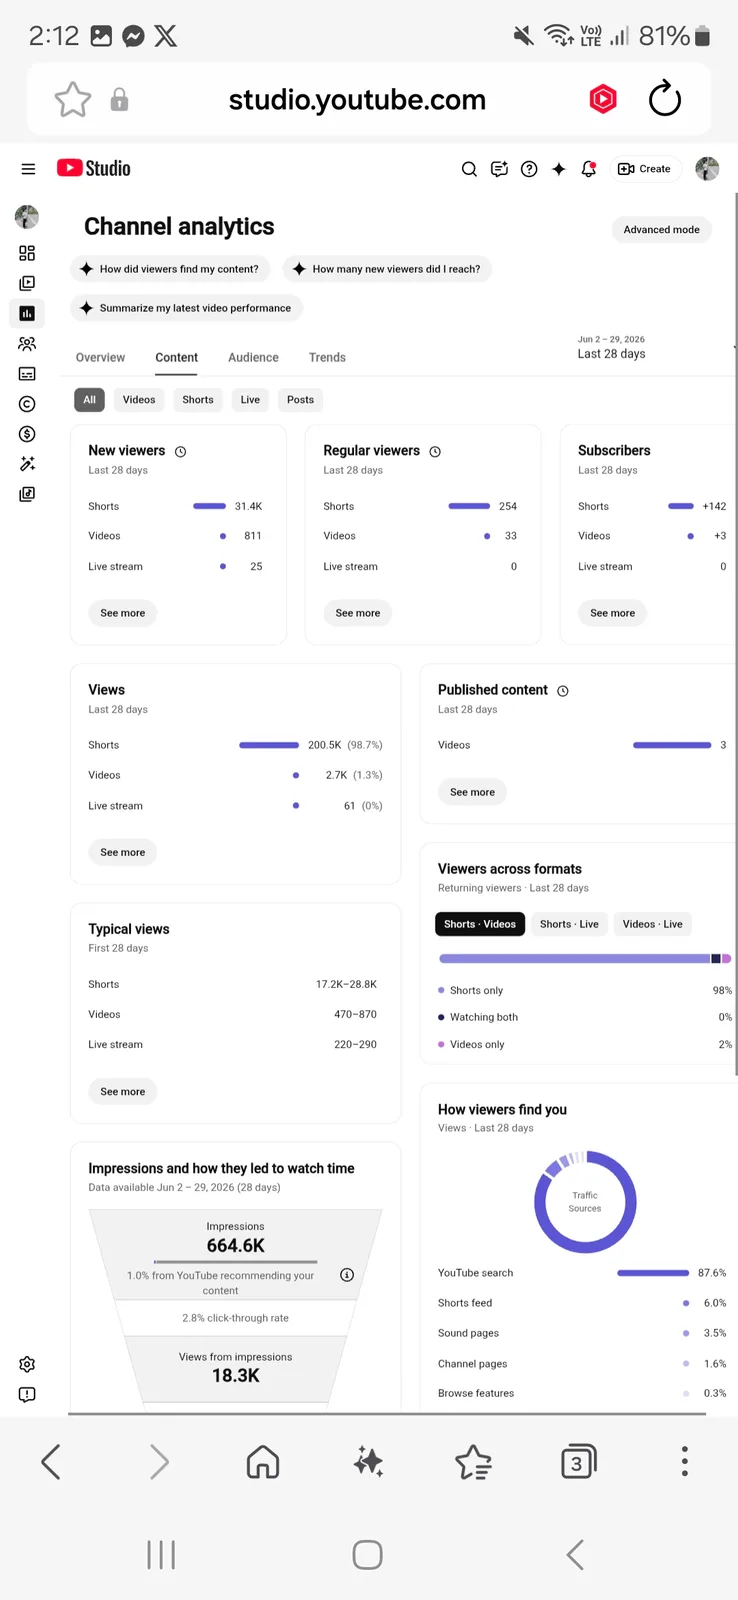Reload the page with the refresh icon
This screenshot has height=1600, width=738.
click(x=665, y=99)
